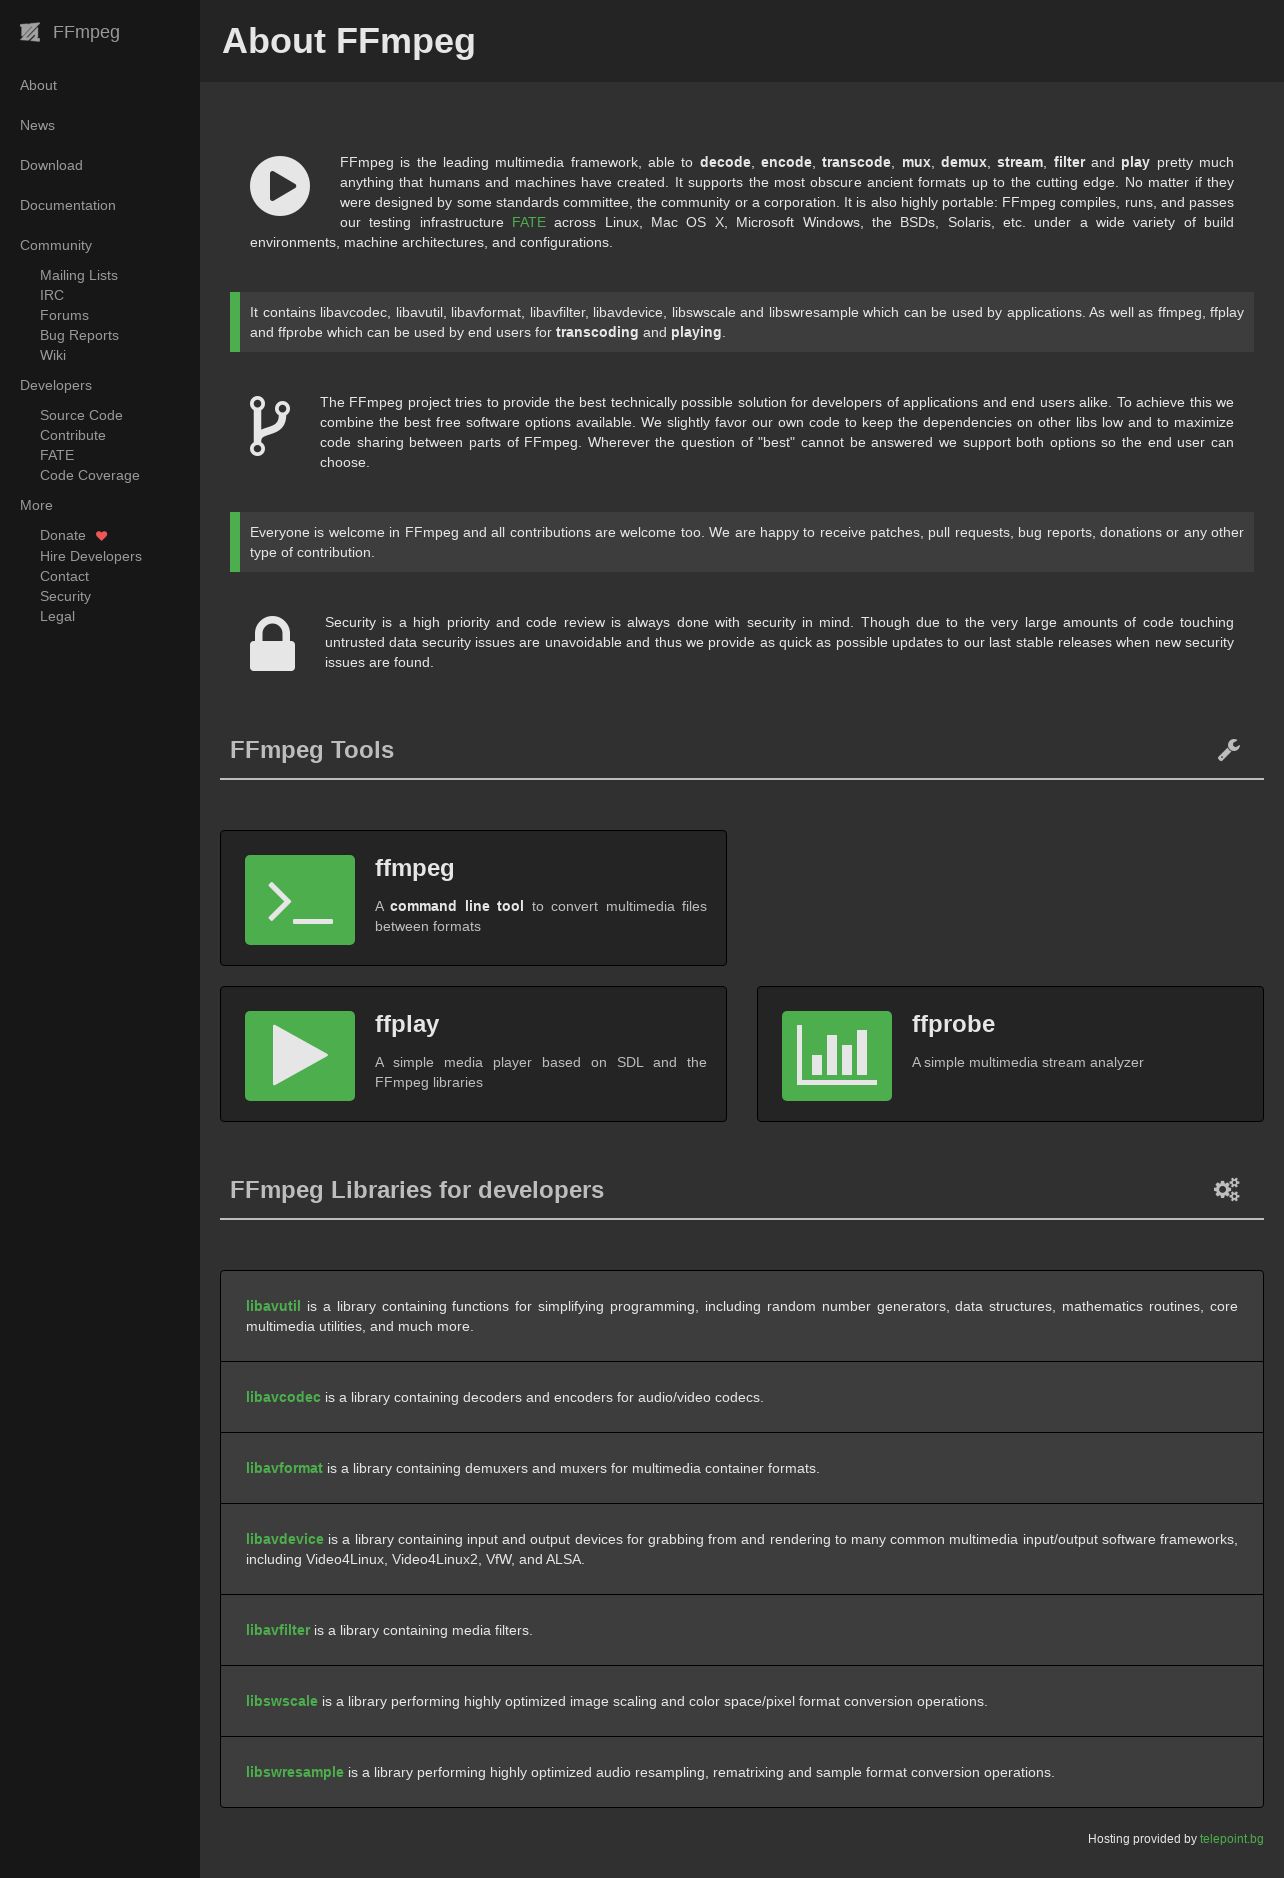Select the Community sidebar section
The image size is (1284, 1878).
click(56, 245)
